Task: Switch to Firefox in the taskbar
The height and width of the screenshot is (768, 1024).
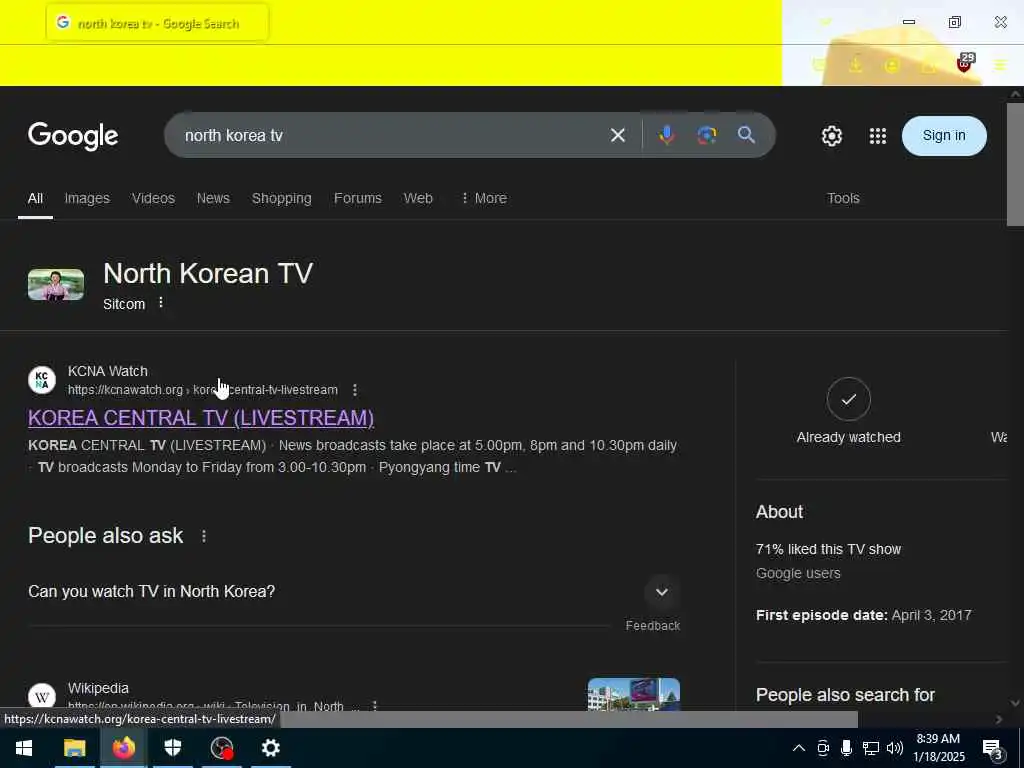Action: (123, 748)
